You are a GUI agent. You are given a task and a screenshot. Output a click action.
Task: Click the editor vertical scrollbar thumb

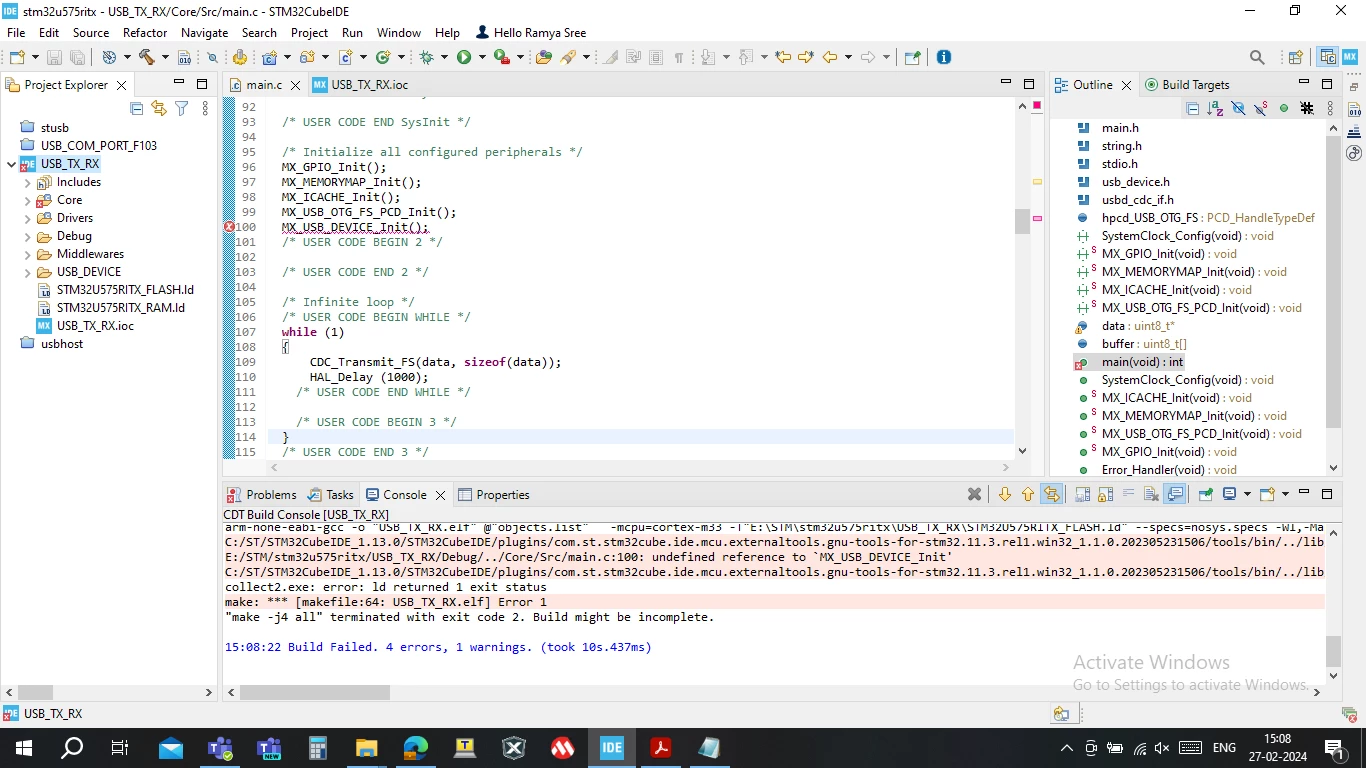(1022, 221)
